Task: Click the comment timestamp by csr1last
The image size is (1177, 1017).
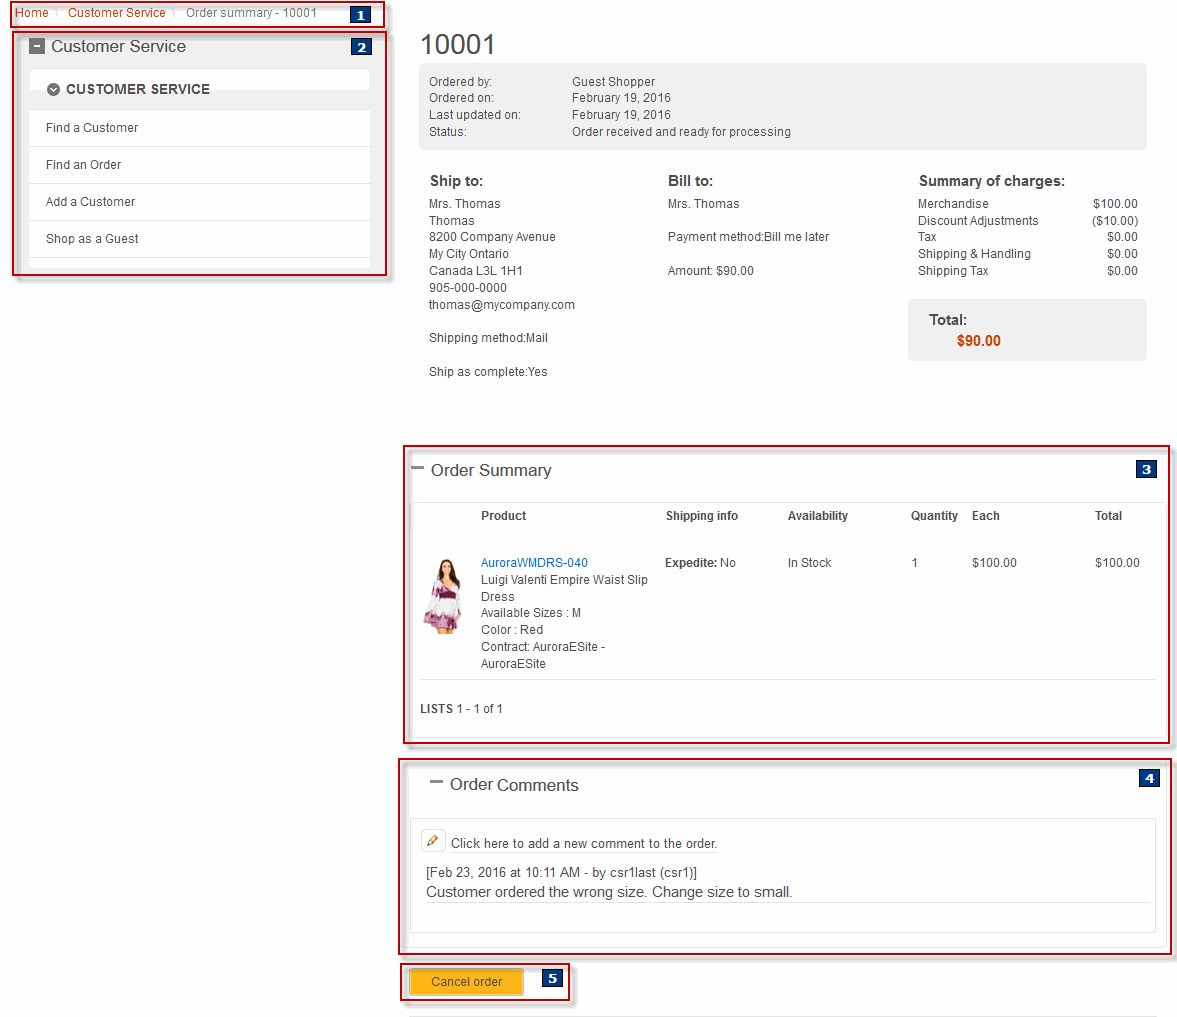Action: point(561,872)
